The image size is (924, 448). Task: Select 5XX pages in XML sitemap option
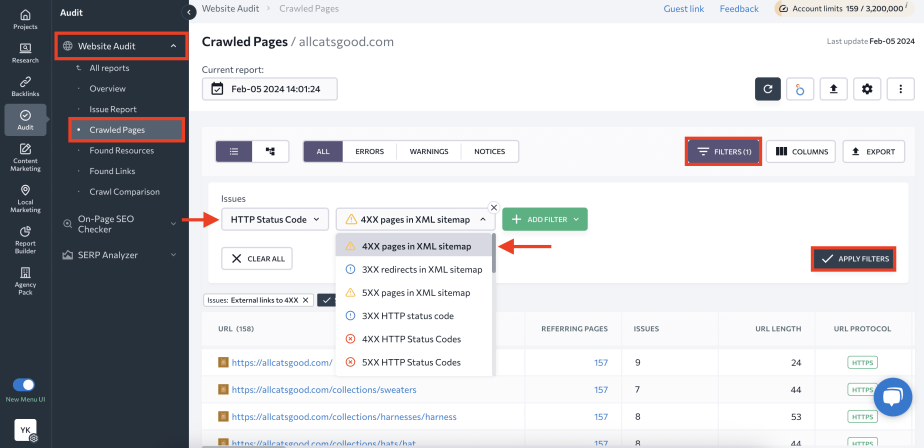click(415, 292)
